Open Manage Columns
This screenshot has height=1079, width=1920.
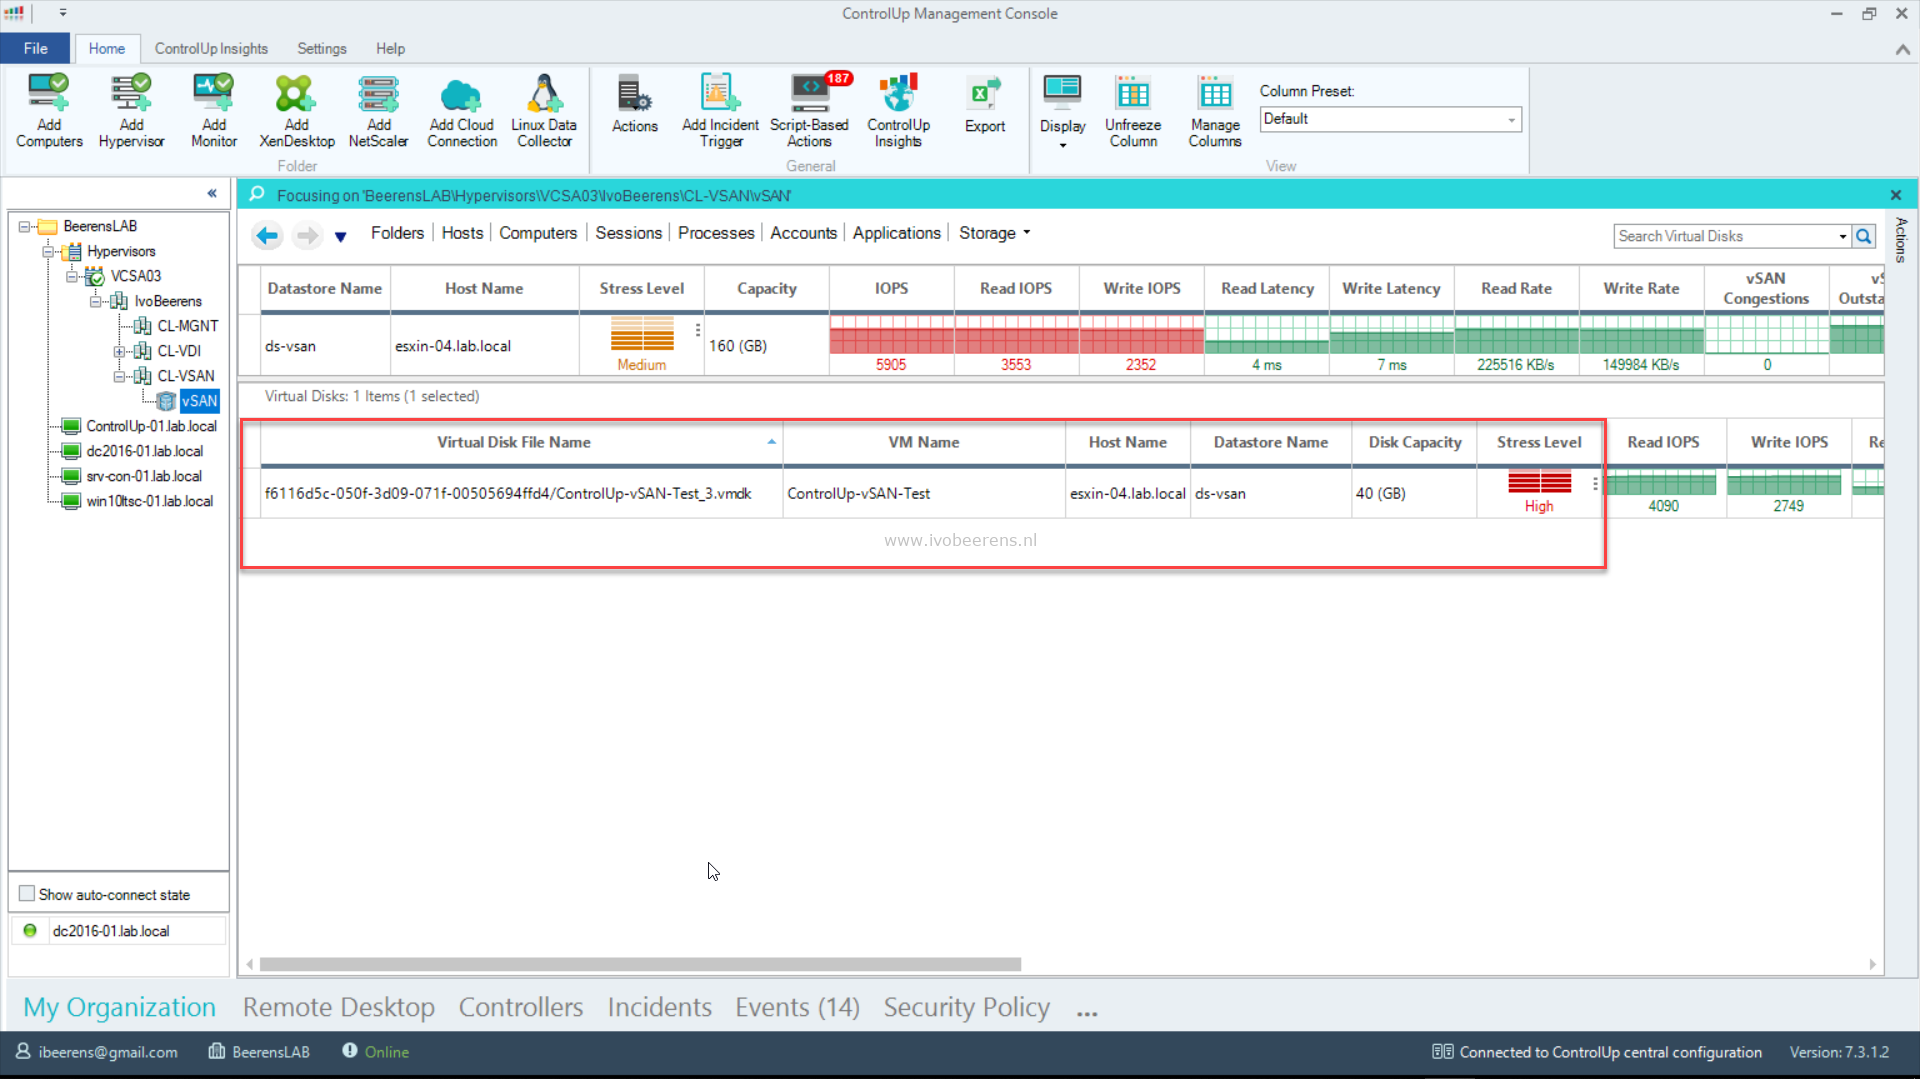[x=1215, y=111]
